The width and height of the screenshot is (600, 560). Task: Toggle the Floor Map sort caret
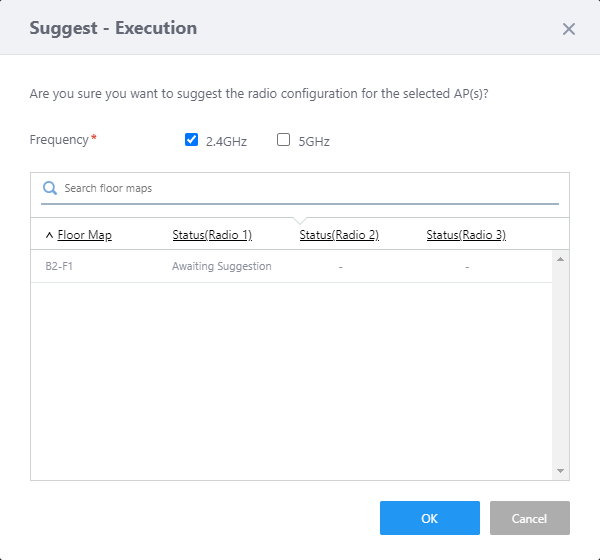(x=49, y=235)
